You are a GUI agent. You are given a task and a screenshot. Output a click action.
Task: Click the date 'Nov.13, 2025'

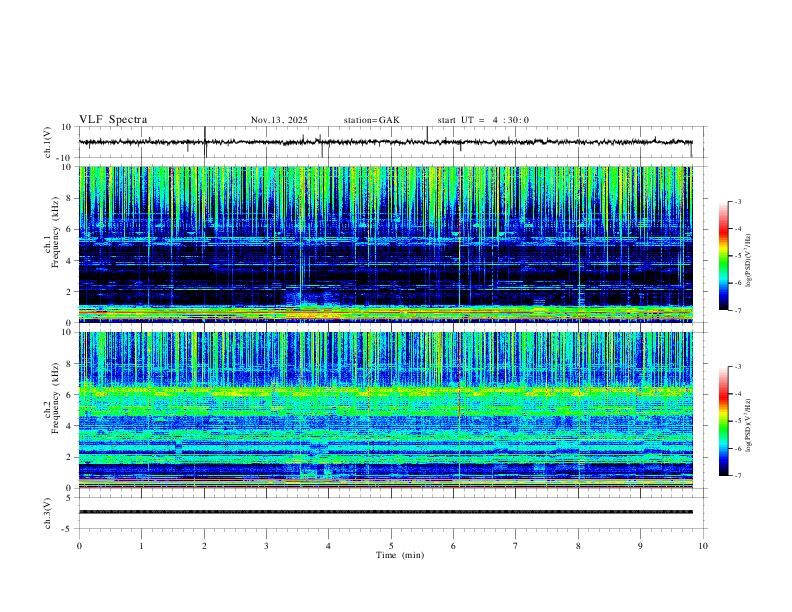click(279, 120)
